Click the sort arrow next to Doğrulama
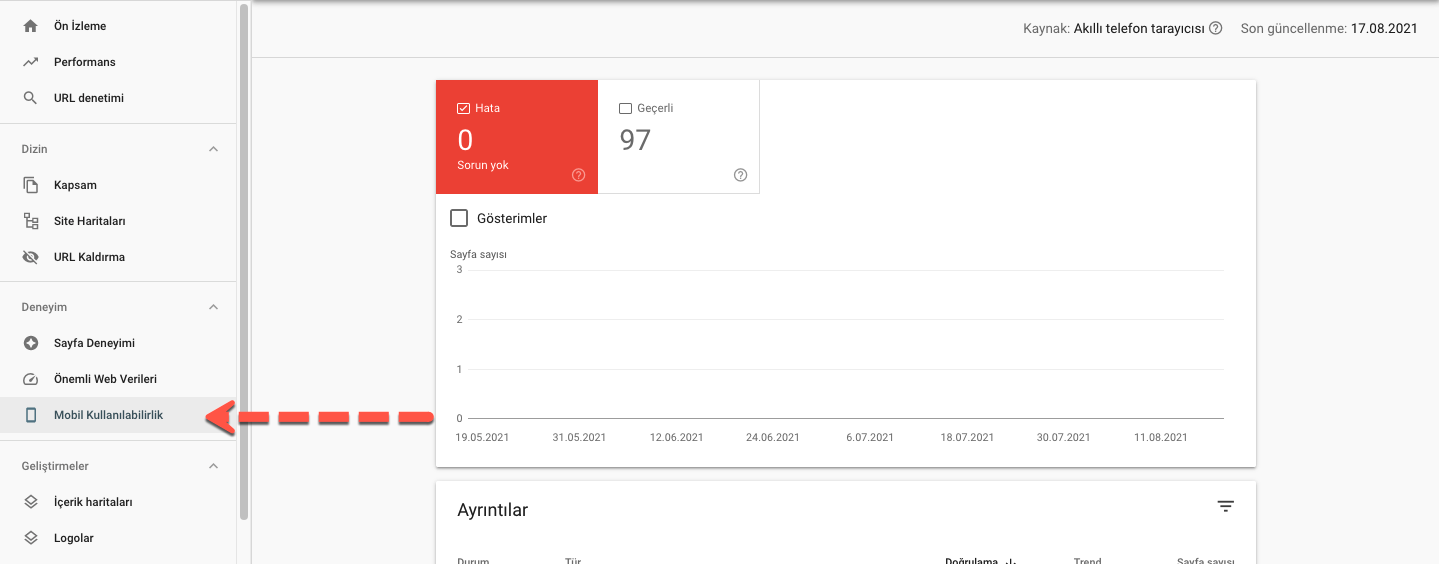This screenshot has width=1439, height=564. pos(1010,561)
